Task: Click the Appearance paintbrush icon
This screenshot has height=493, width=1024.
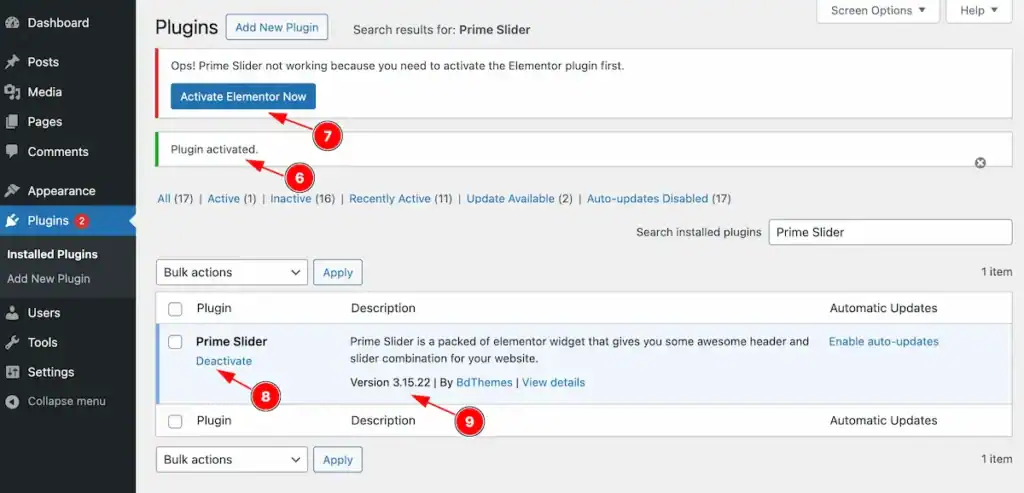Action: 12,191
